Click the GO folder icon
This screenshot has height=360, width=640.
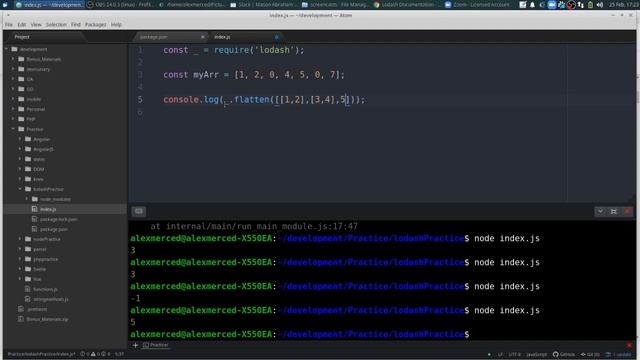point(21,89)
